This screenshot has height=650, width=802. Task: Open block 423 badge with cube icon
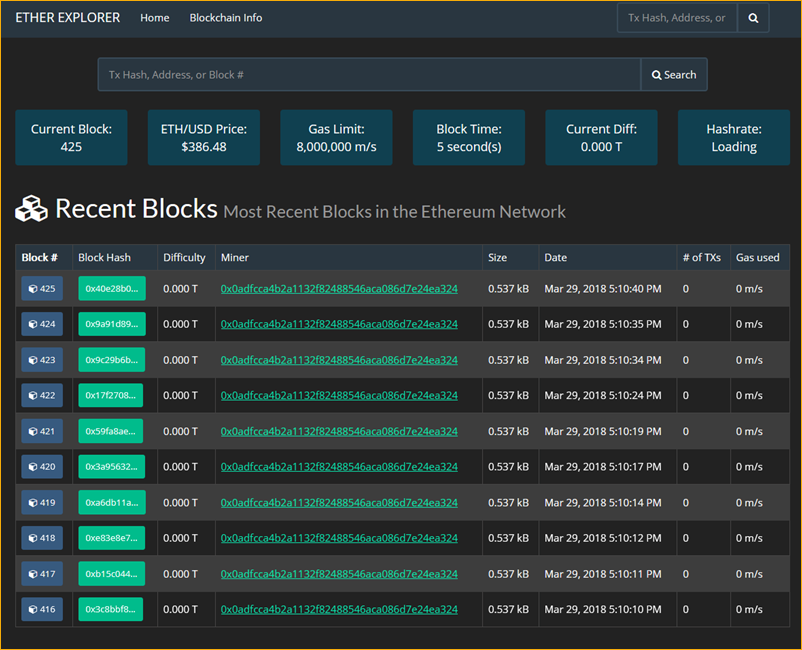[x=42, y=360]
